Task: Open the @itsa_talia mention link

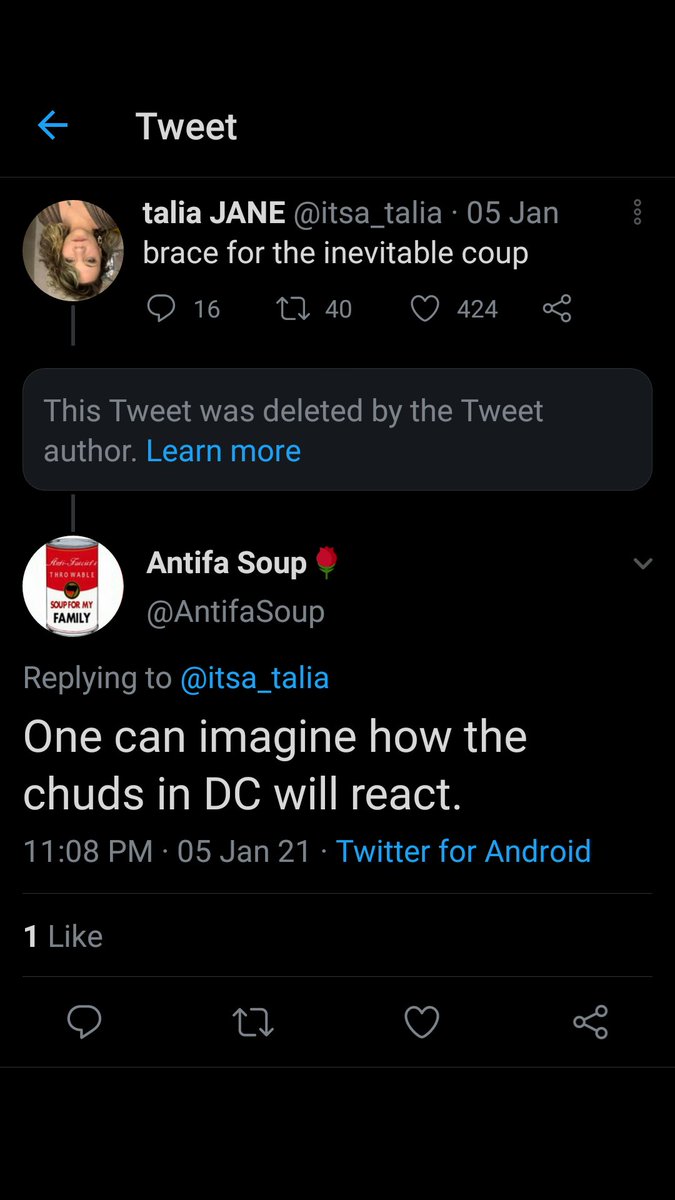Action: 254,678
